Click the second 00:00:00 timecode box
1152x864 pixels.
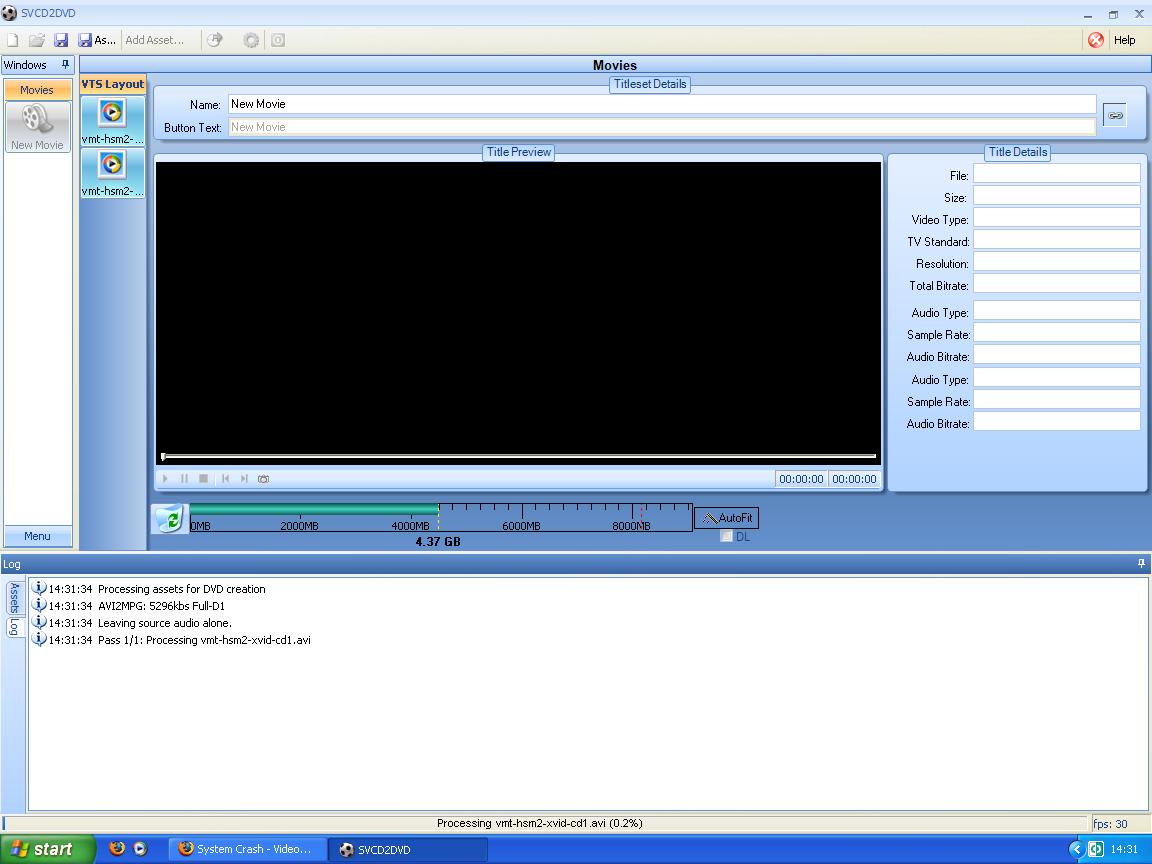[x=854, y=479]
